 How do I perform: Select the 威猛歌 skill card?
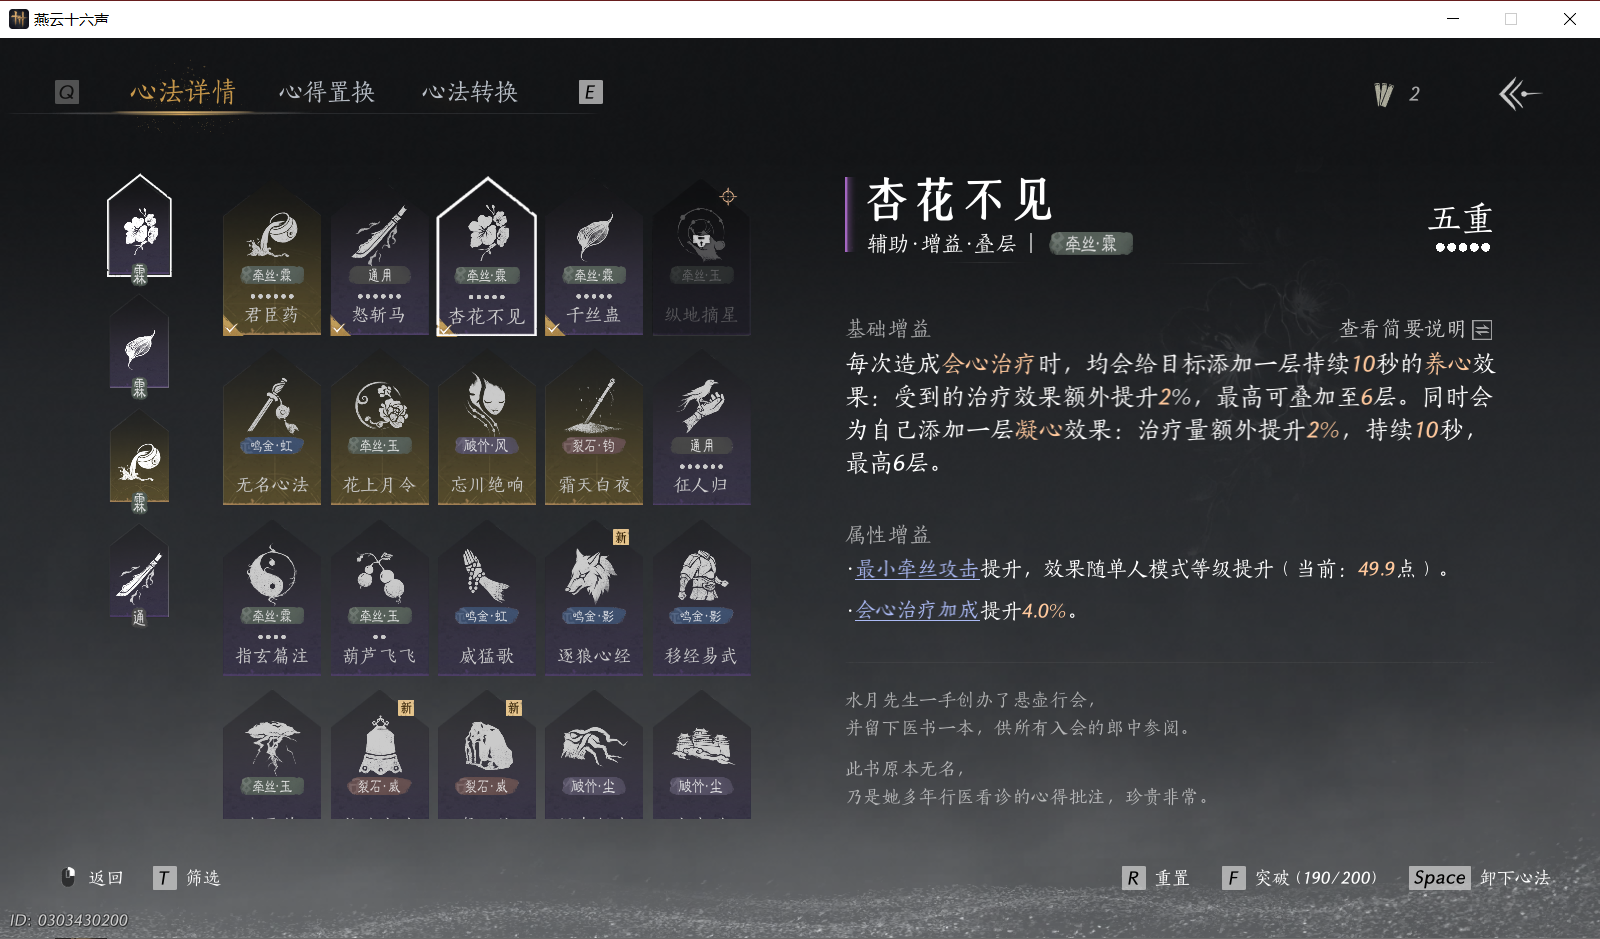click(487, 598)
